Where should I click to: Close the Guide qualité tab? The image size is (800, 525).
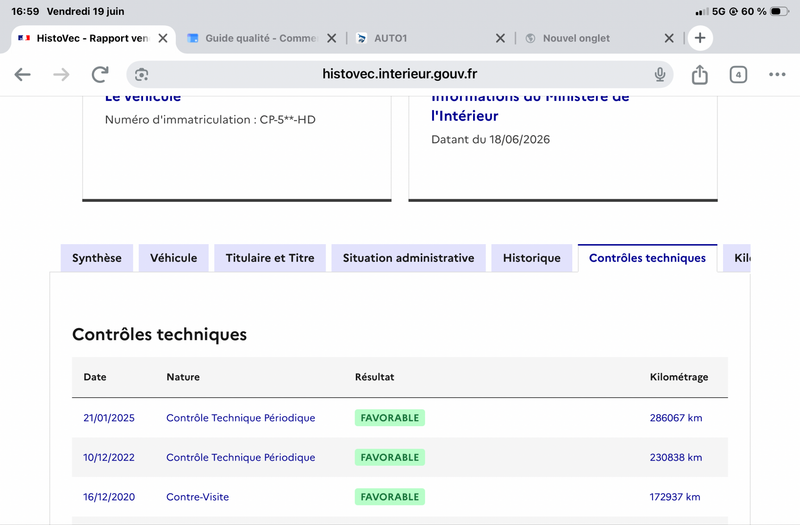click(x=332, y=38)
